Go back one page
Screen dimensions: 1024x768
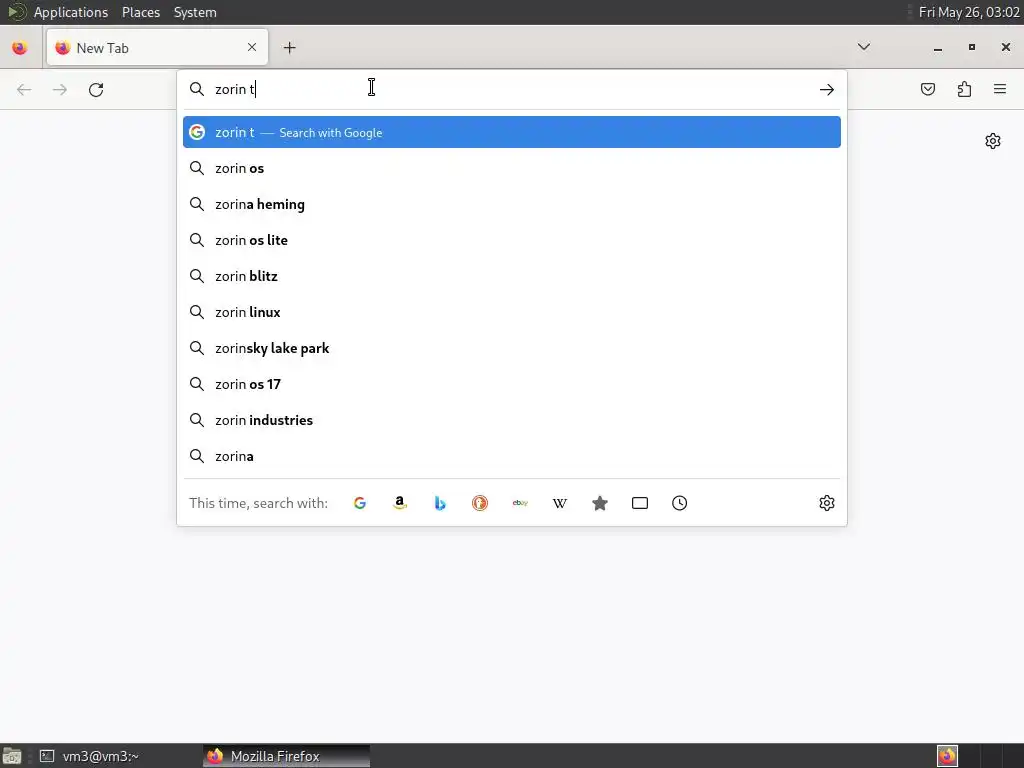24,89
